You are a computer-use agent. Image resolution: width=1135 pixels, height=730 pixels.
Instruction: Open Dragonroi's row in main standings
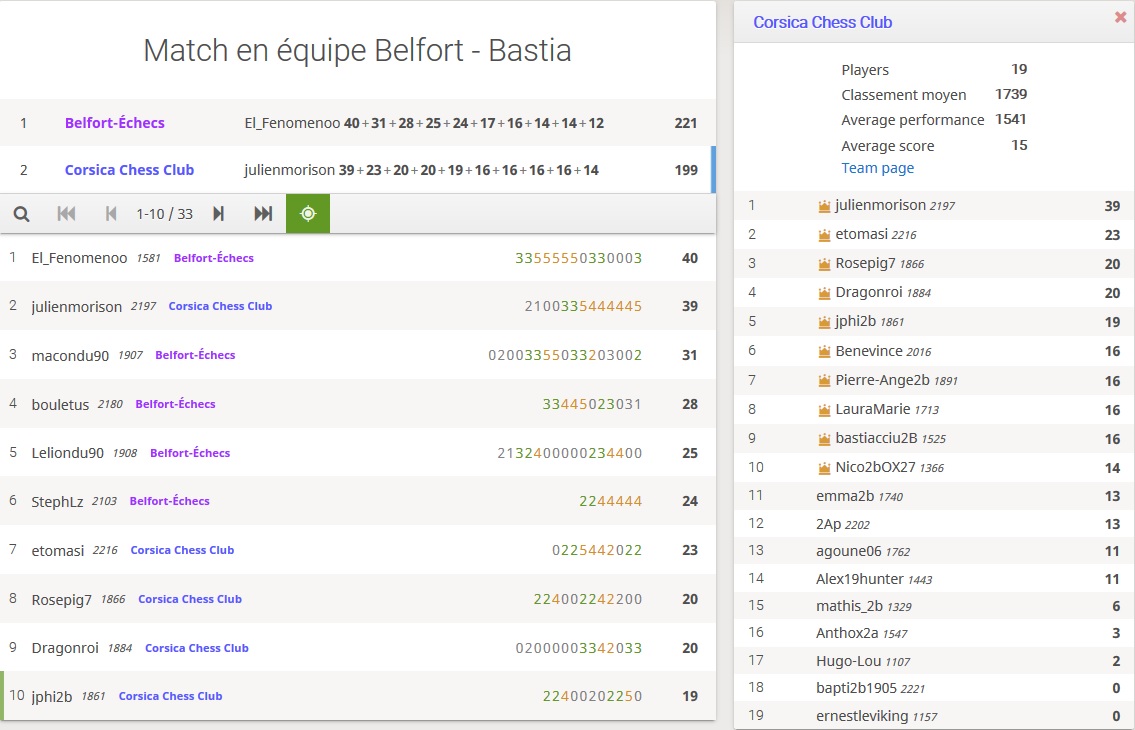coord(358,647)
